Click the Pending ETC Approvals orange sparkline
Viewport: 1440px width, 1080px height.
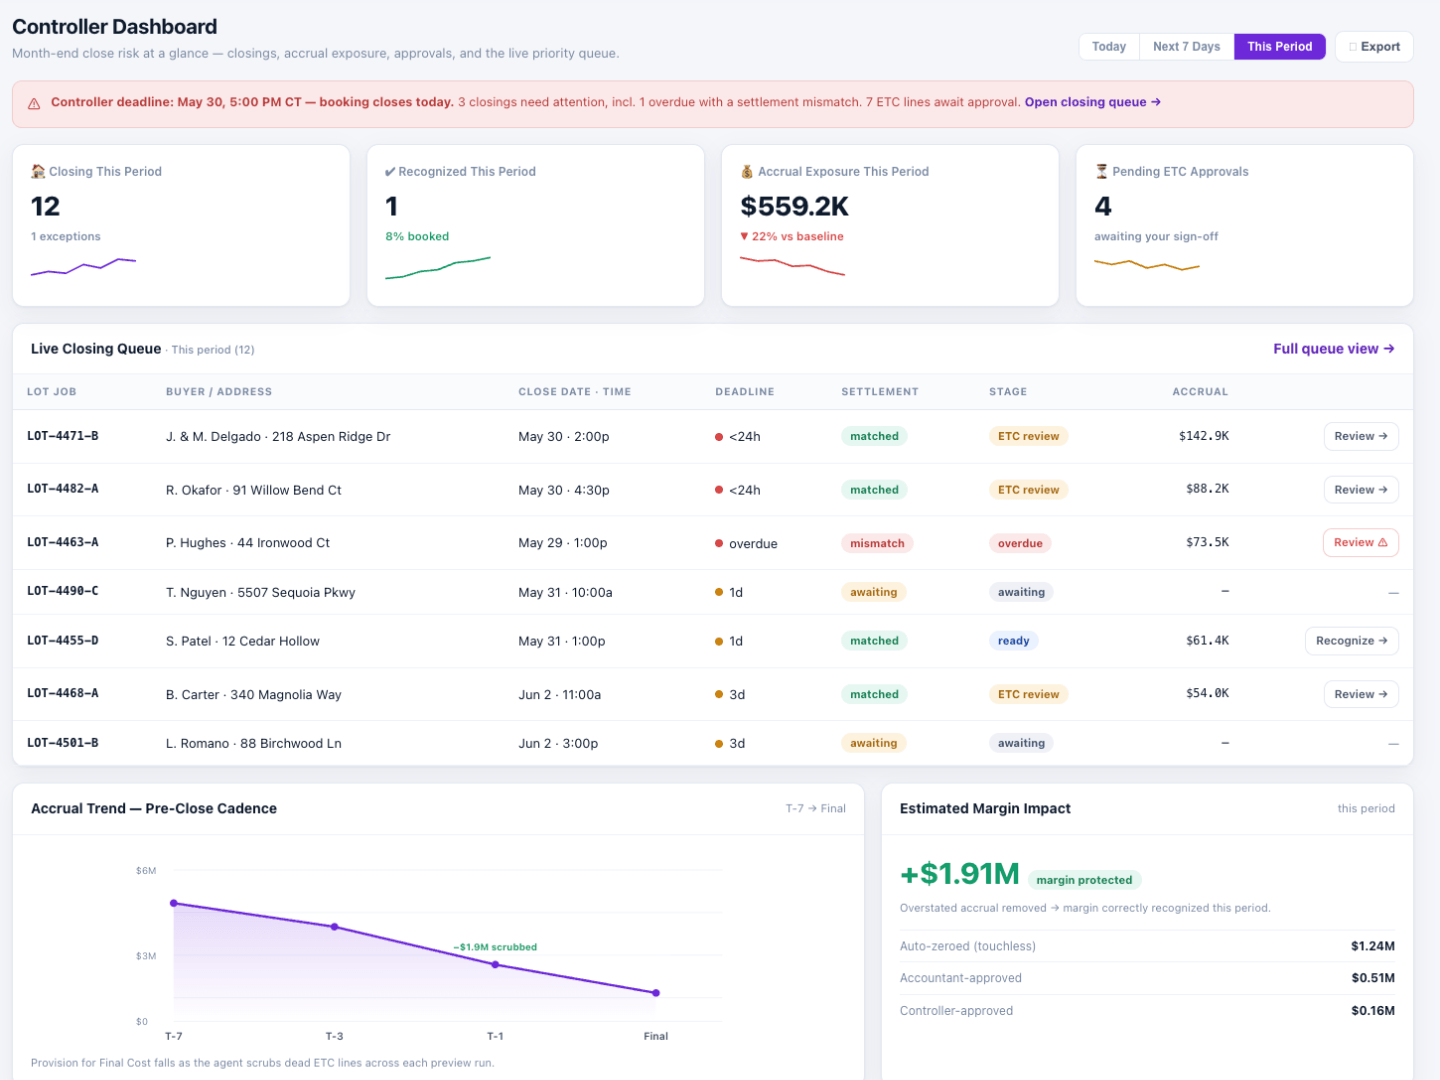[1147, 265]
